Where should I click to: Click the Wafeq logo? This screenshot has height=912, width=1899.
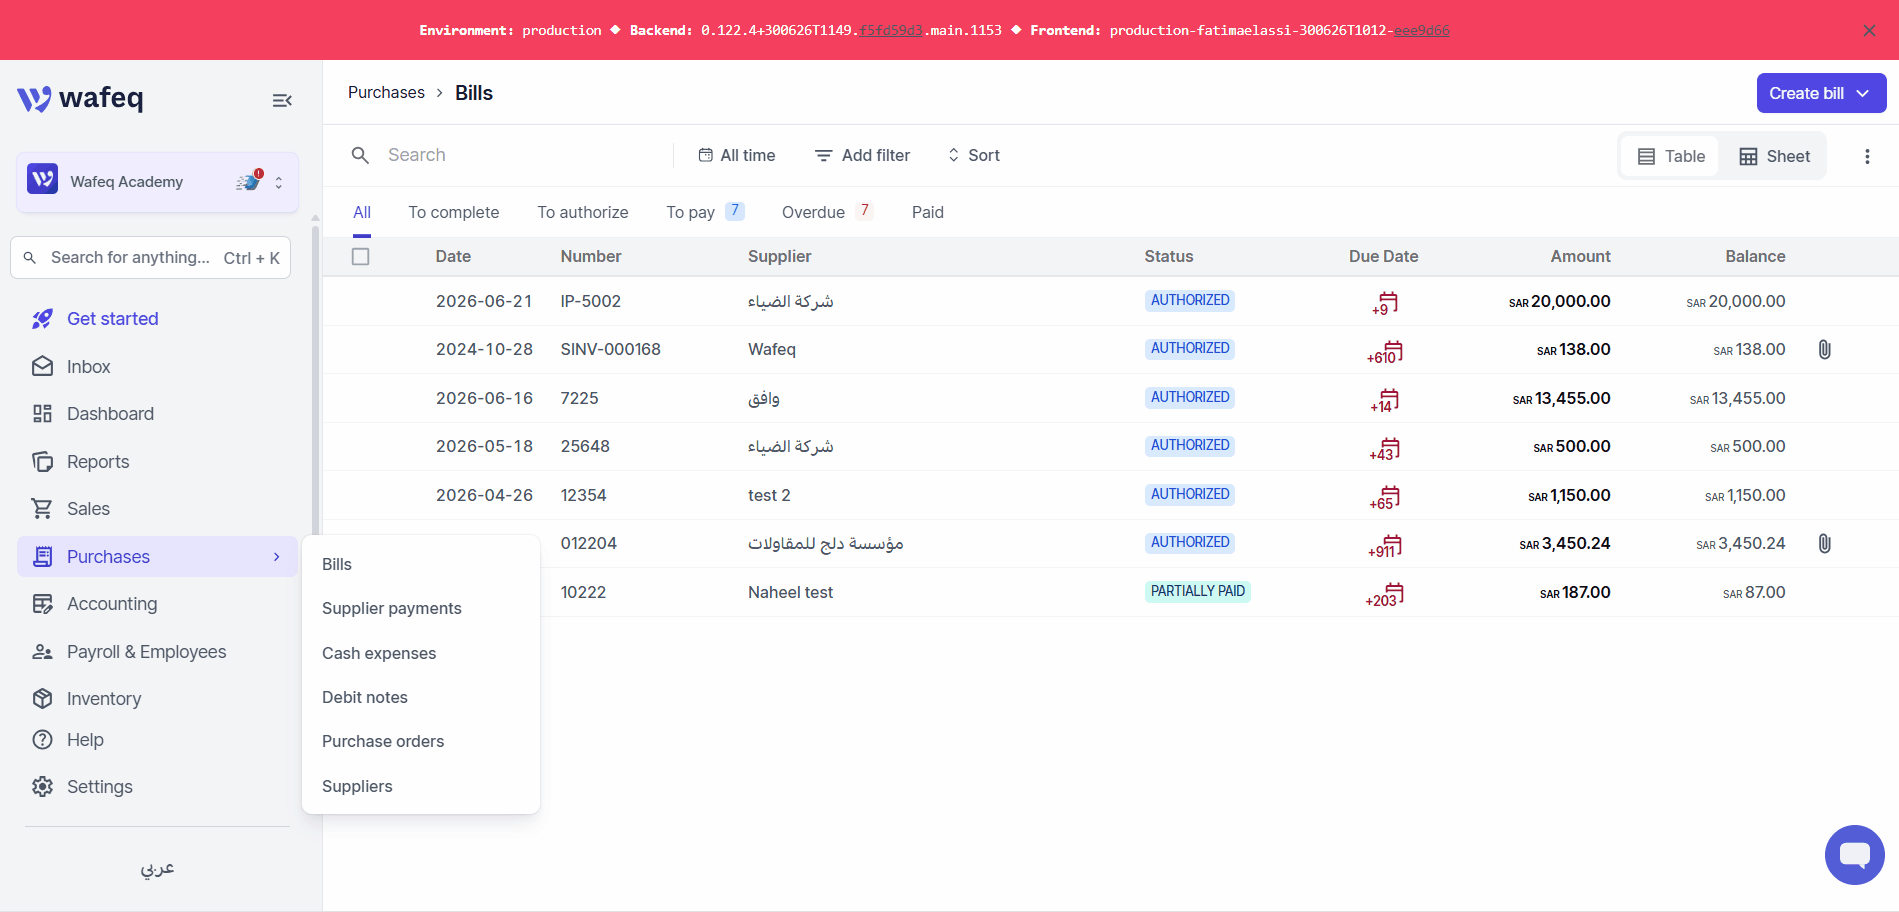[80, 98]
